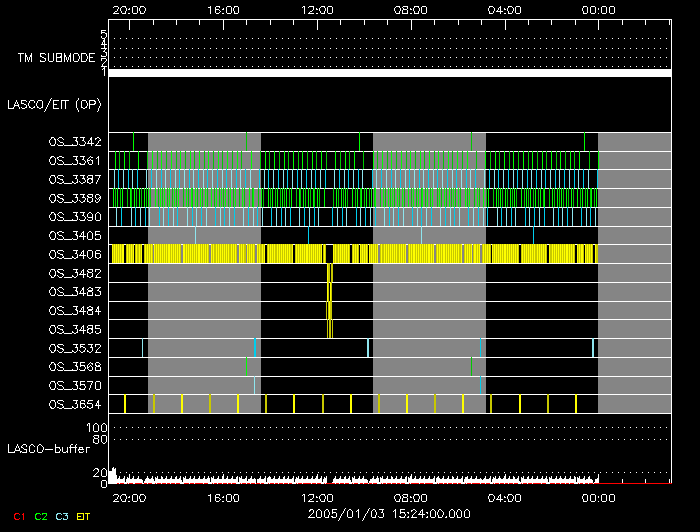Screen dimensions: 700x532
Task: Click the 2005/01/03 15:24:00 timestamp
Action: [x=389, y=513]
